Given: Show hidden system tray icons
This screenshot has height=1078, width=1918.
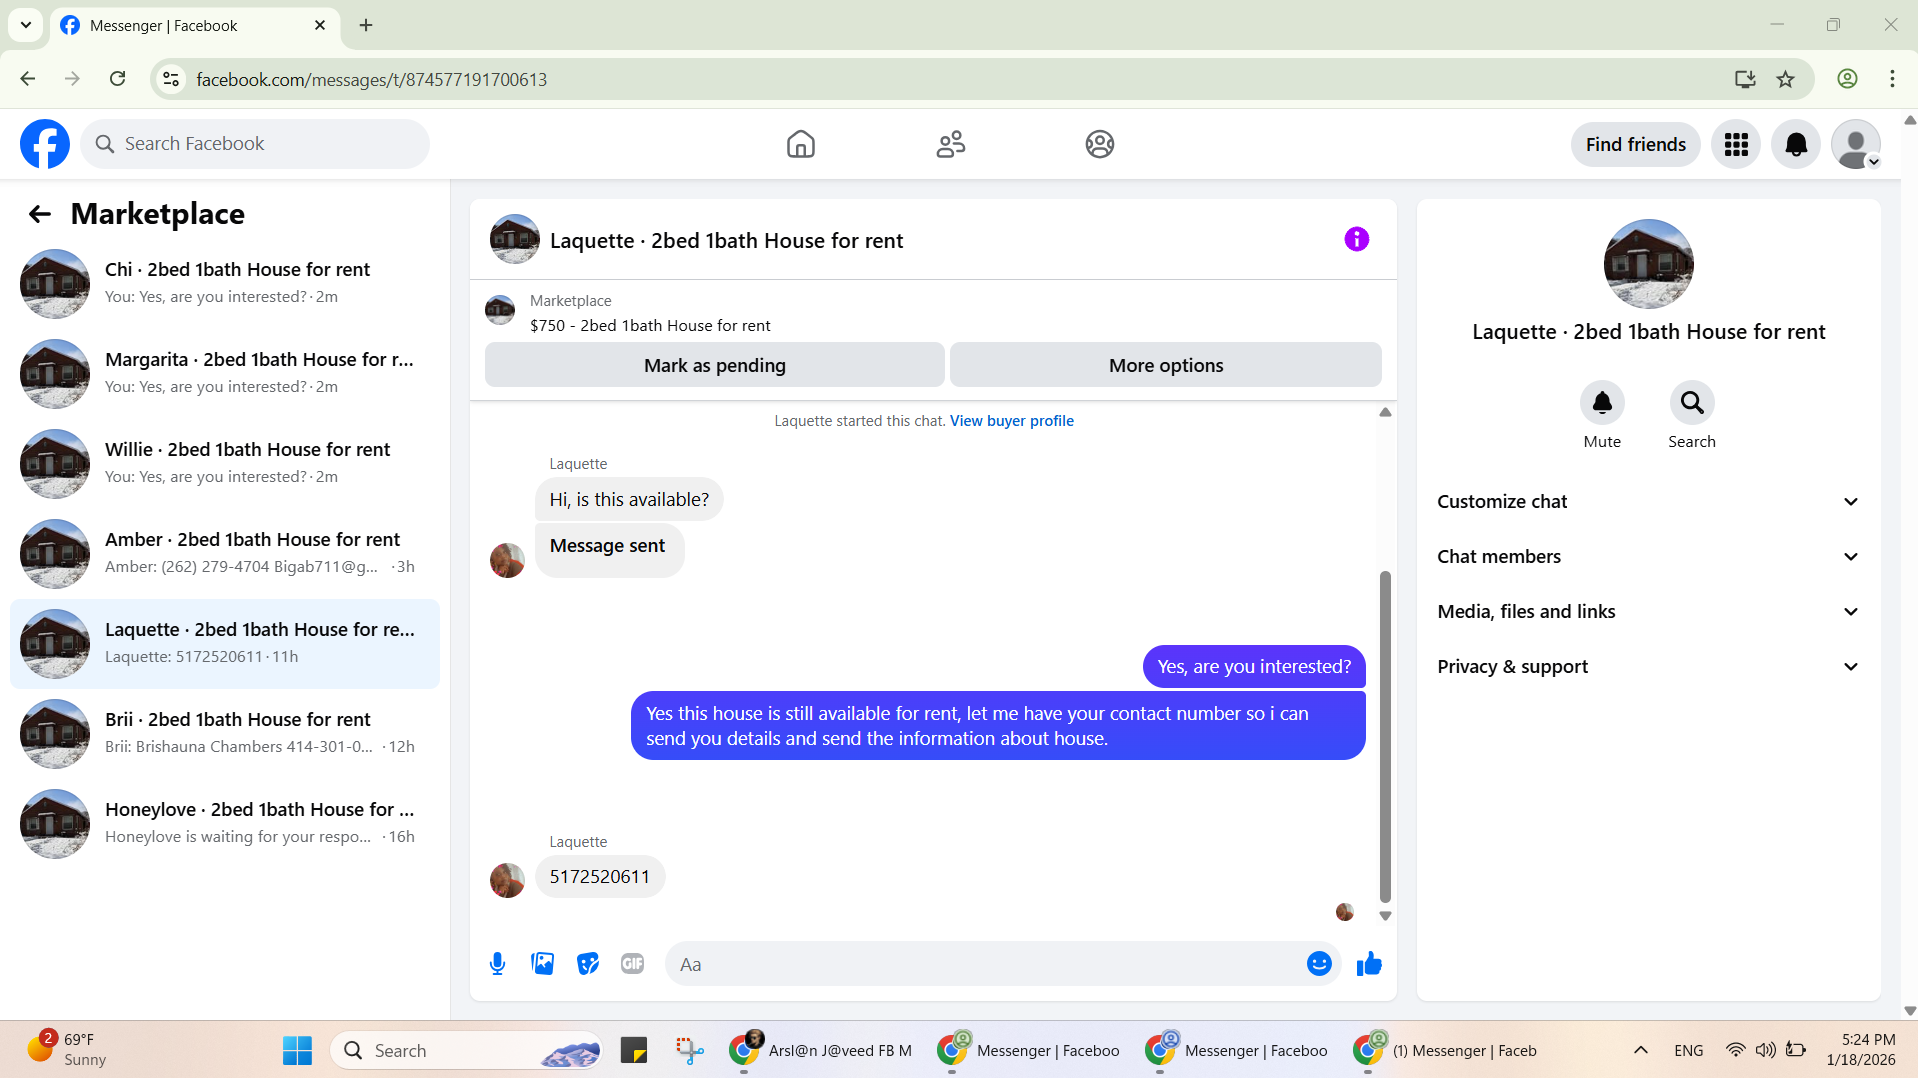Looking at the screenshot, I should tap(1641, 1051).
